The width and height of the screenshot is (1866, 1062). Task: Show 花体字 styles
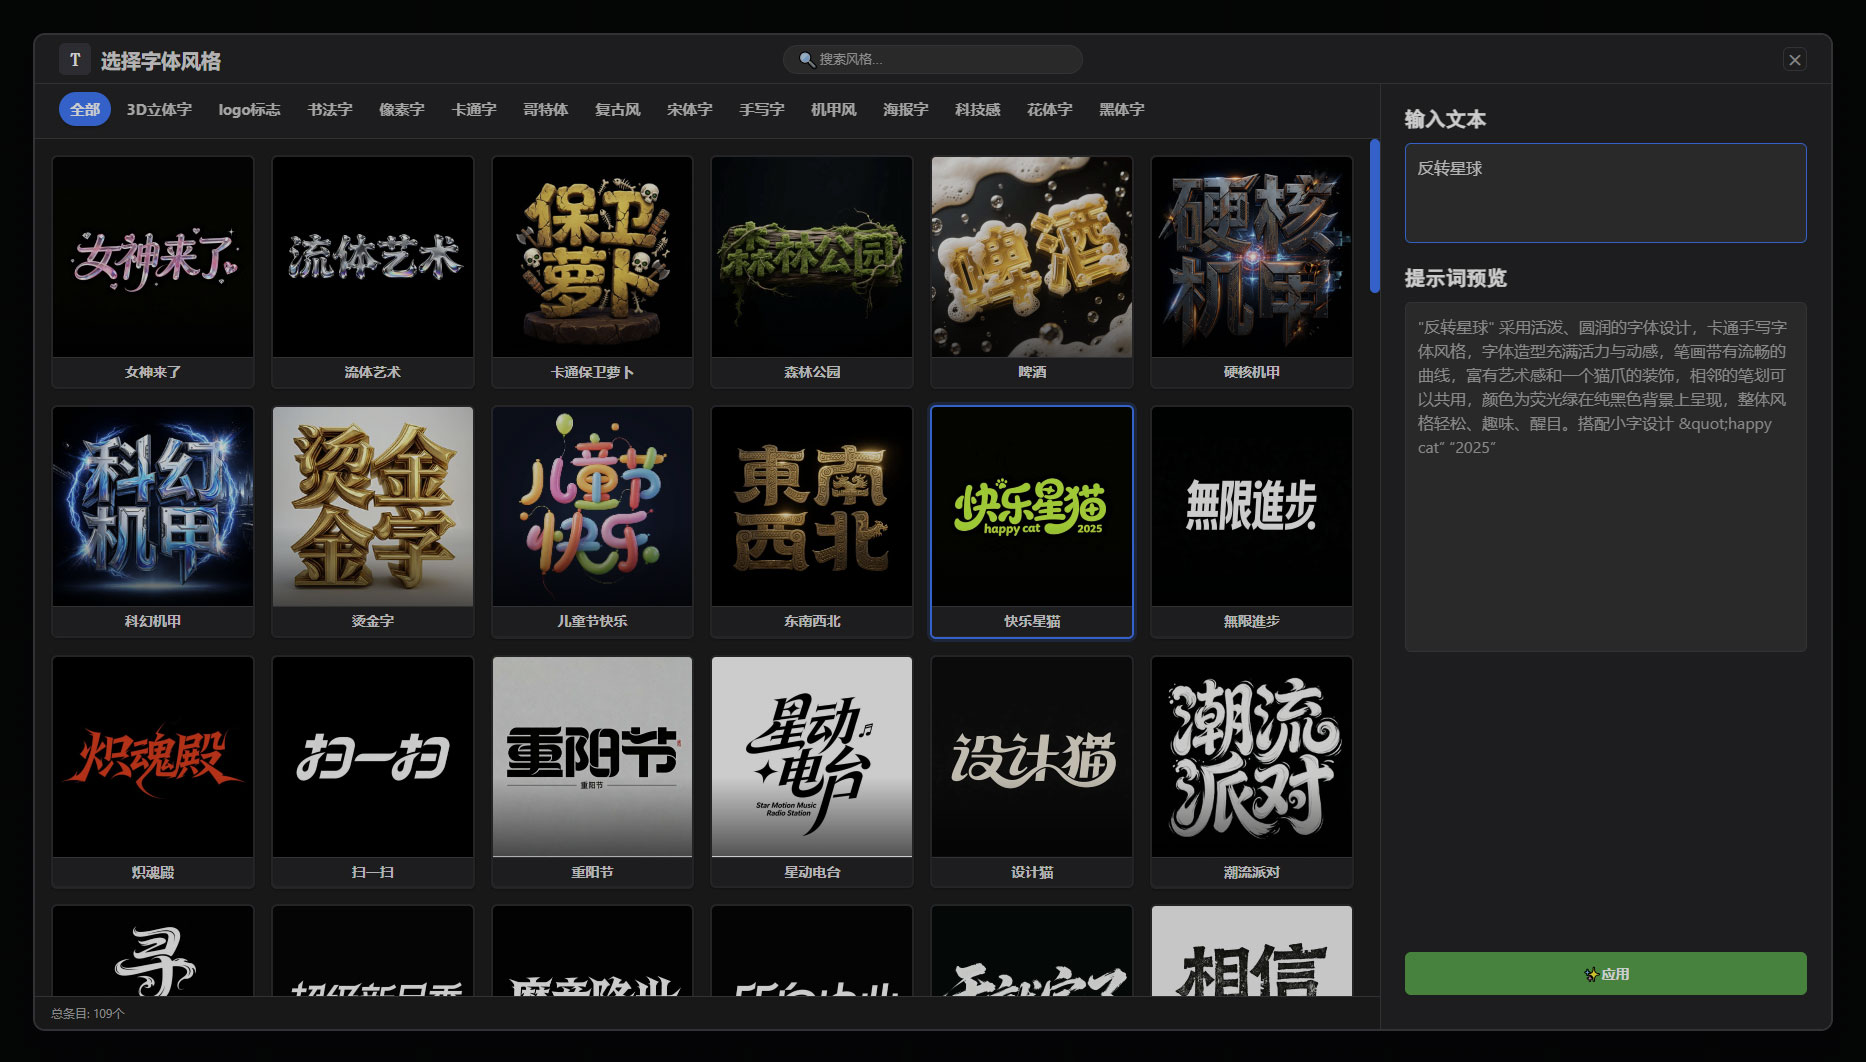coord(1050,110)
